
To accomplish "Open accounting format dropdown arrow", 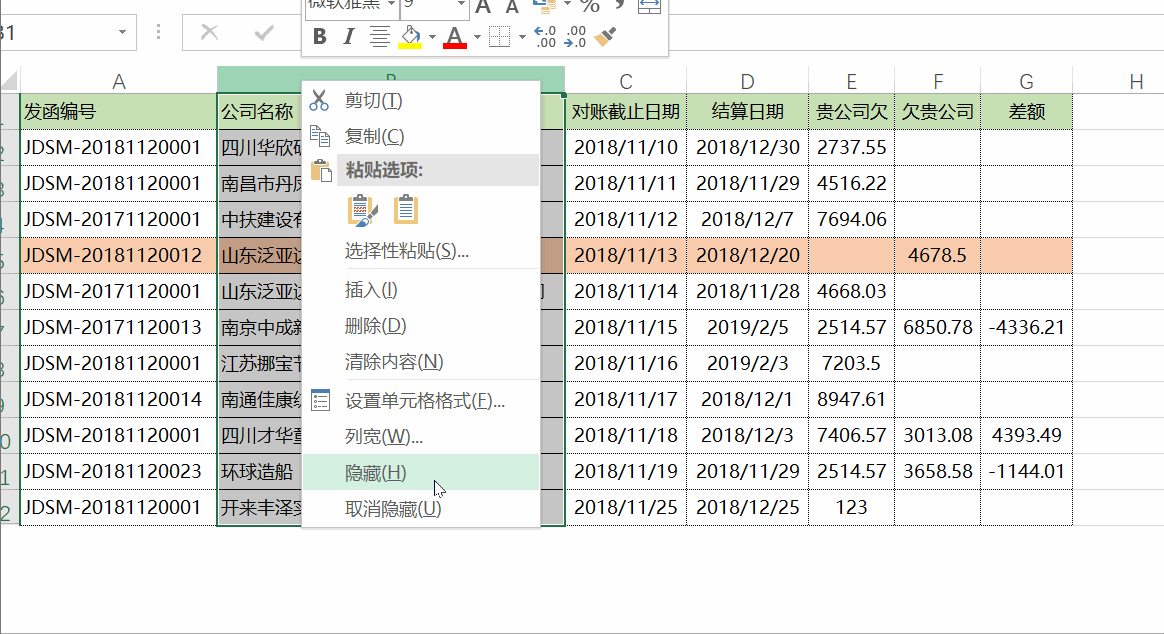I will click(x=567, y=4).
